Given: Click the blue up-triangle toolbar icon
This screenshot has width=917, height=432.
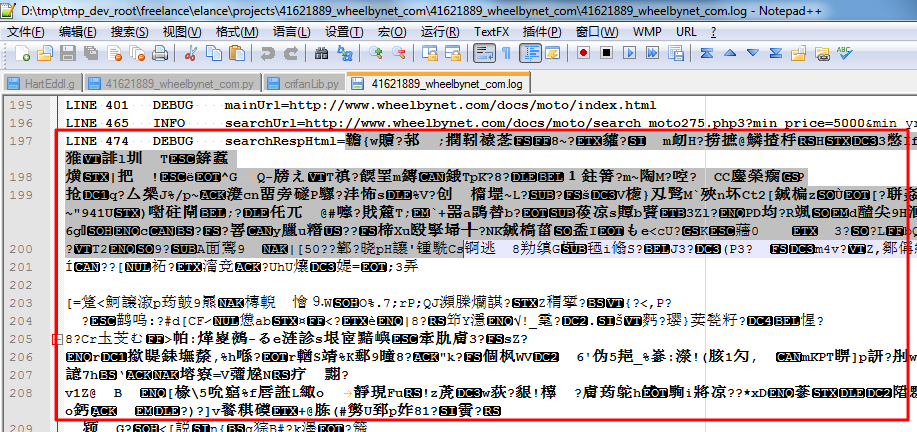Looking at the screenshot, I should [x=729, y=53].
